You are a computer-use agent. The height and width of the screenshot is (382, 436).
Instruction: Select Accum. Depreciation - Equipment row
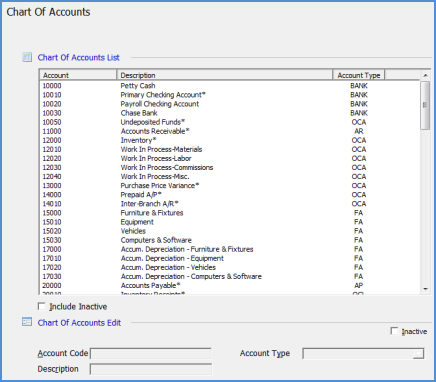(230, 258)
